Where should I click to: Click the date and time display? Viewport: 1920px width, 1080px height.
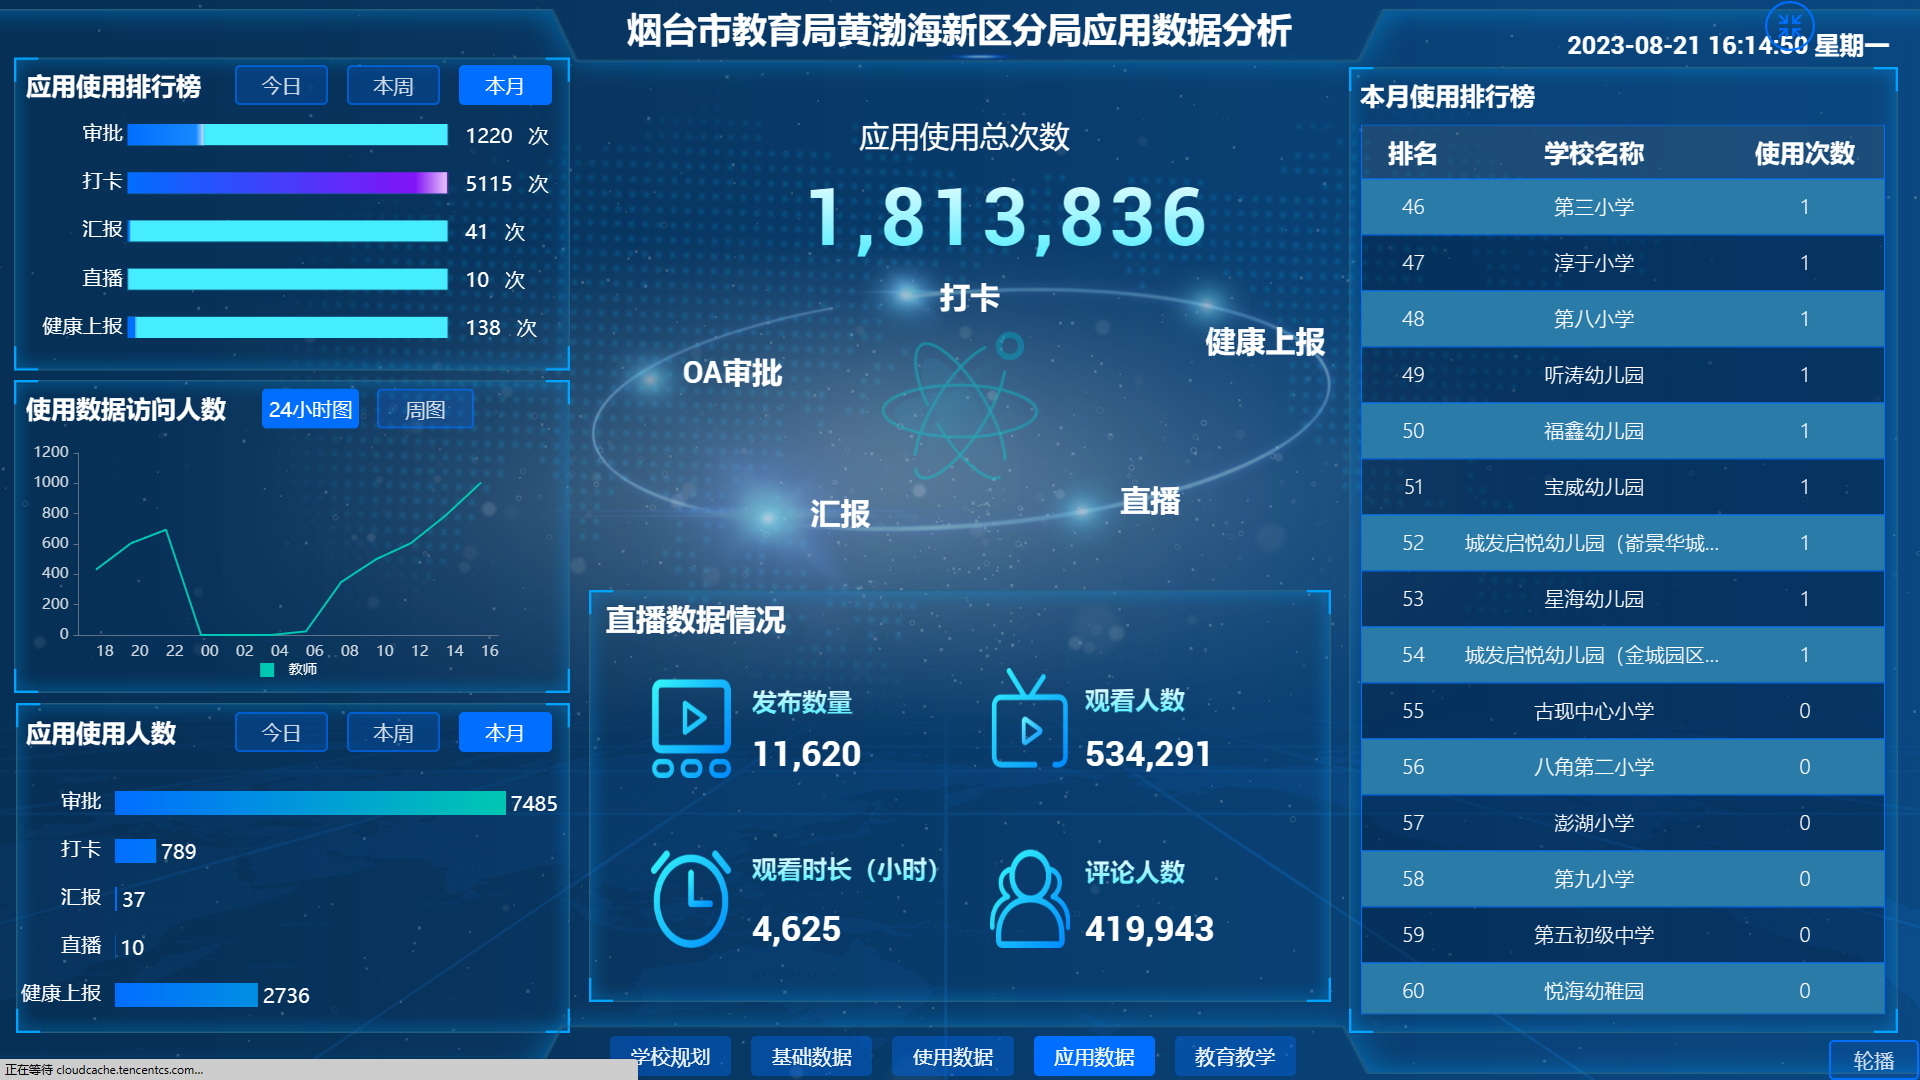1727,45
